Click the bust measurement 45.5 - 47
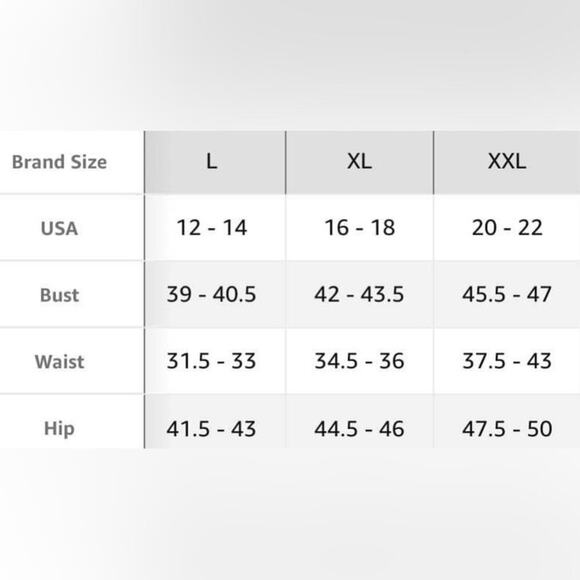Image resolution: width=580 pixels, height=580 pixels. coord(507,294)
